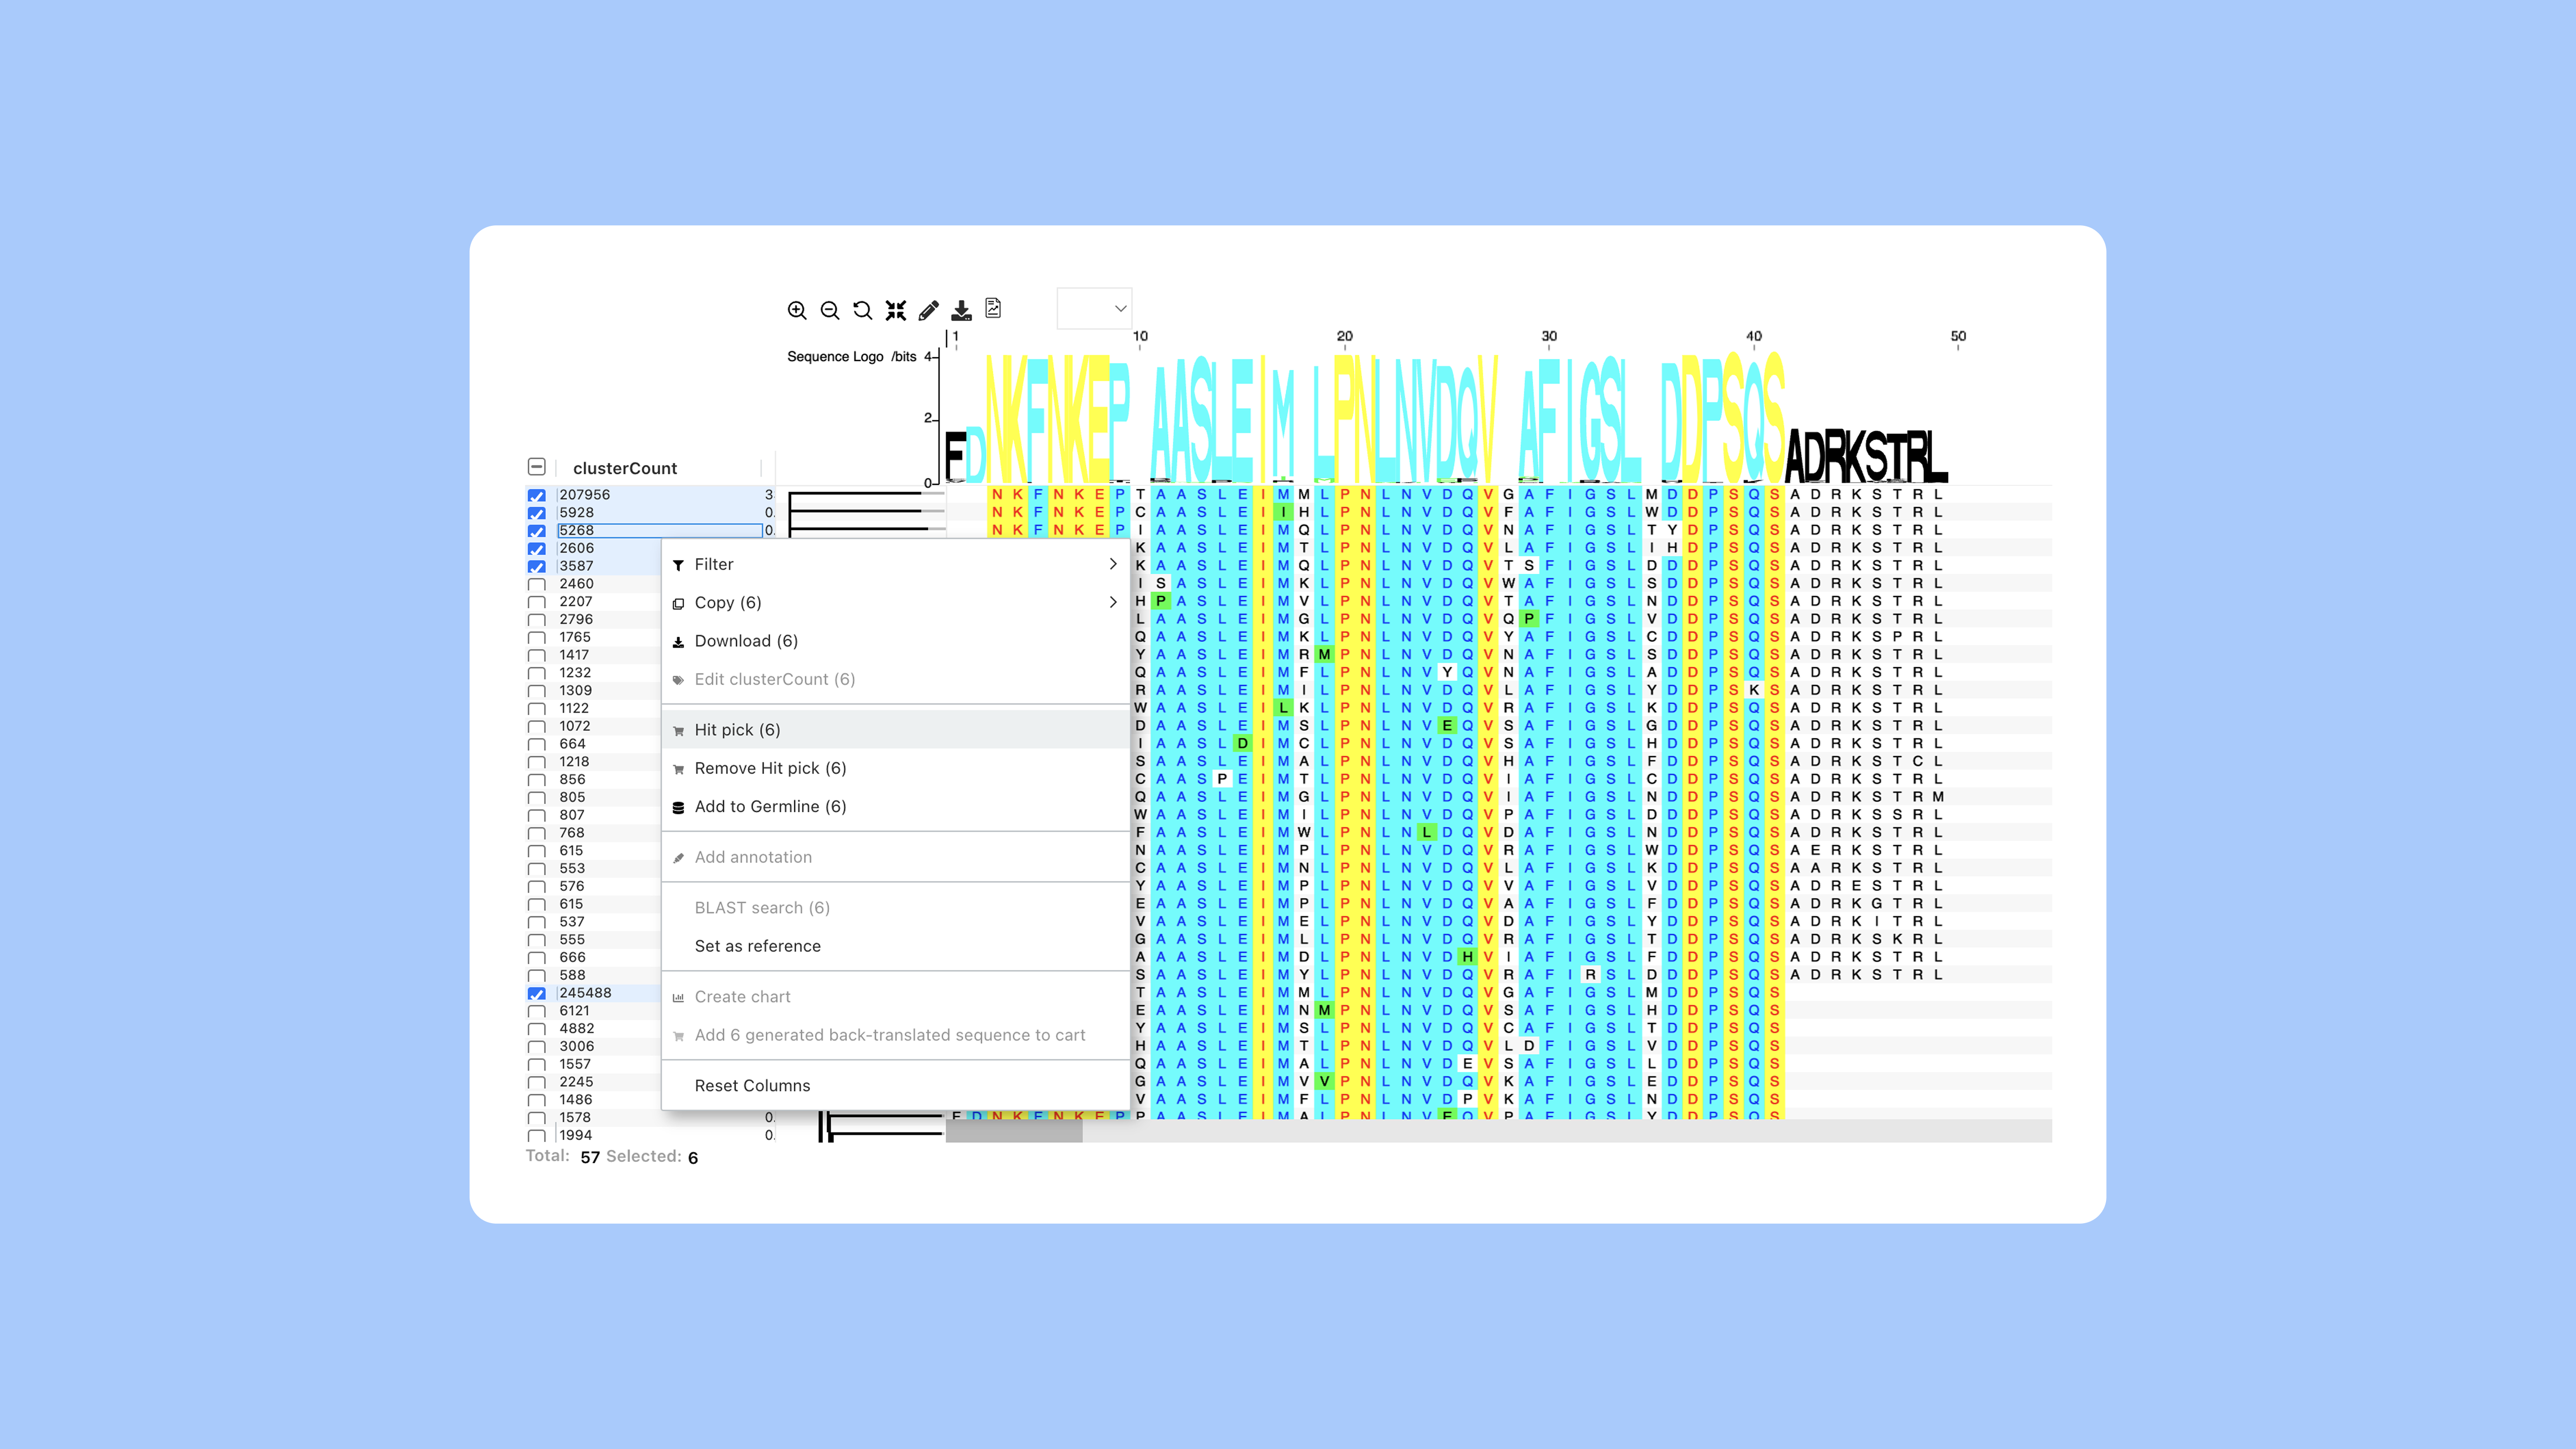
Task: Click ruler position marker 50
Action: coord(1958,336)
